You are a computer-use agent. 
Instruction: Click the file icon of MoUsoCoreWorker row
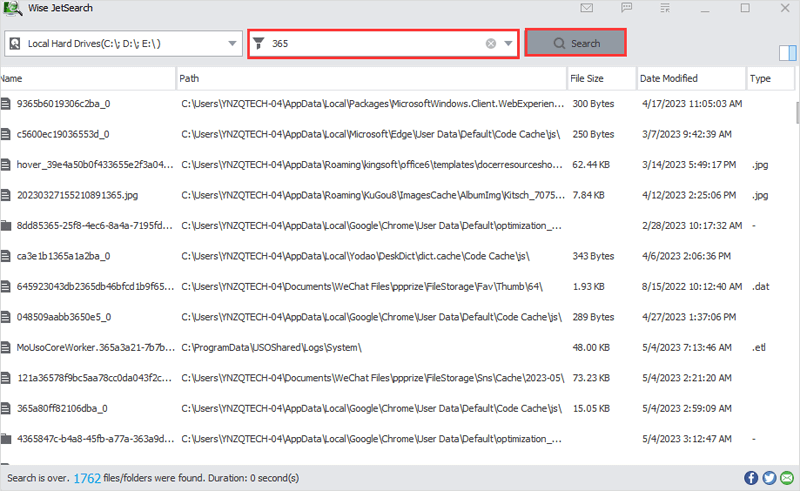click(x=6, y=348)
